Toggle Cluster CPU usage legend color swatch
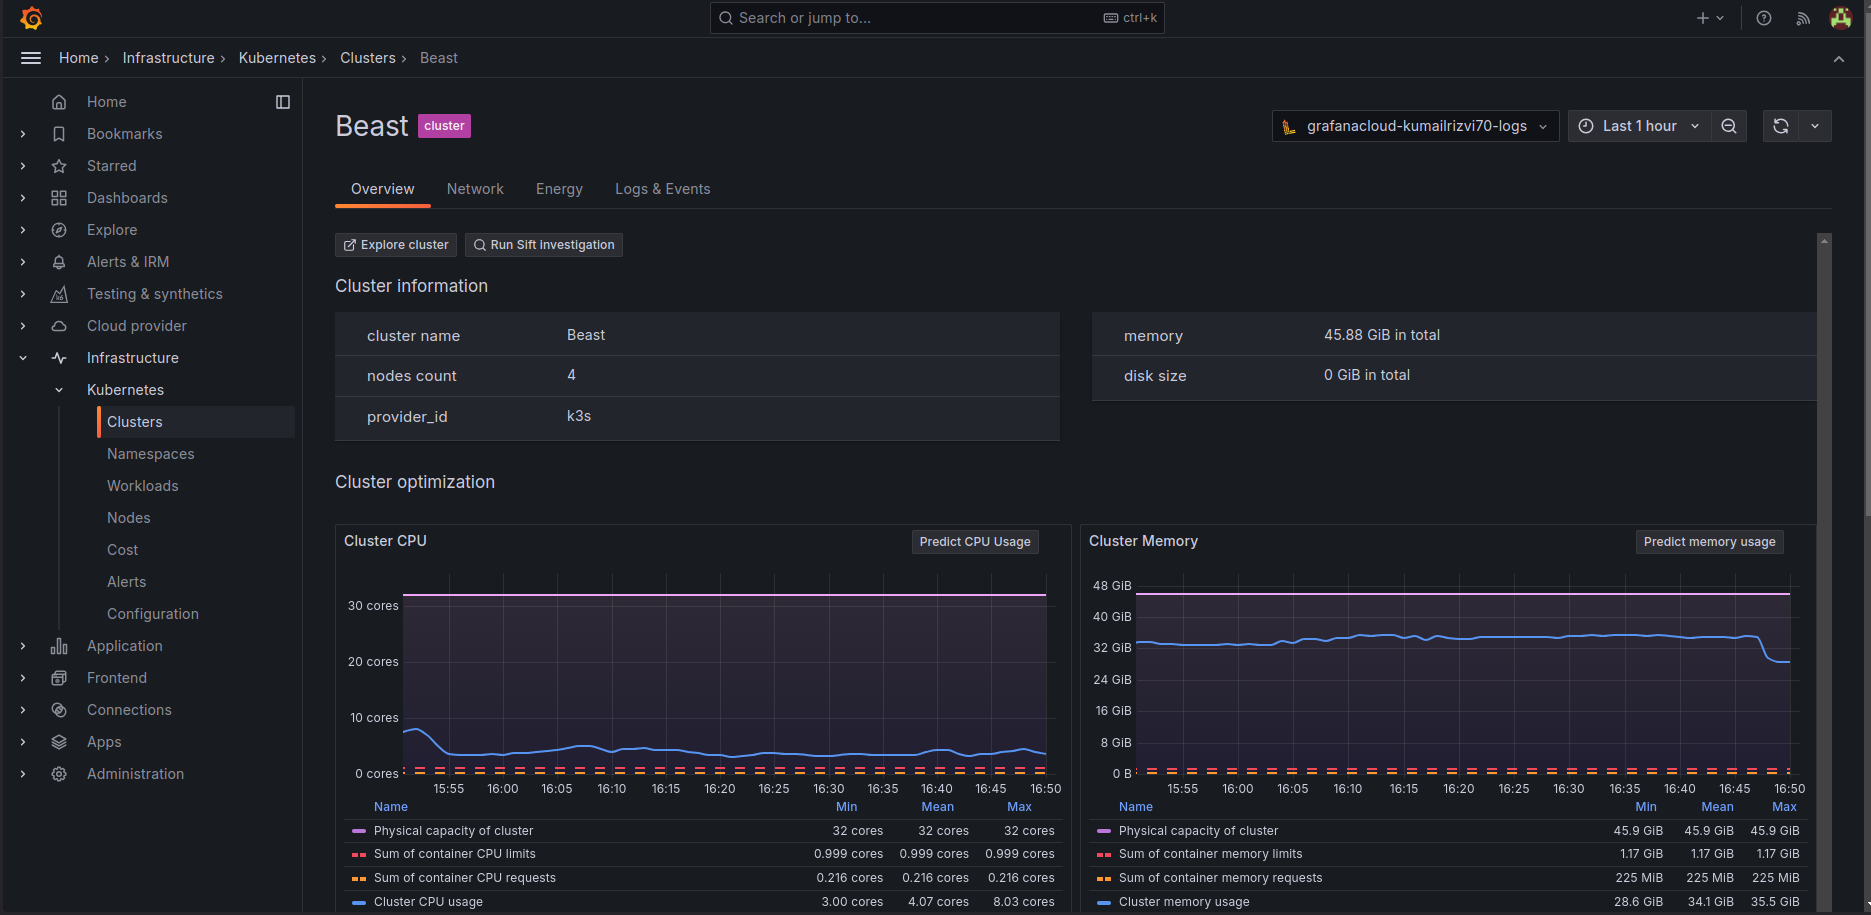Viewport: 1871px width, 915px height. (359, 902)
